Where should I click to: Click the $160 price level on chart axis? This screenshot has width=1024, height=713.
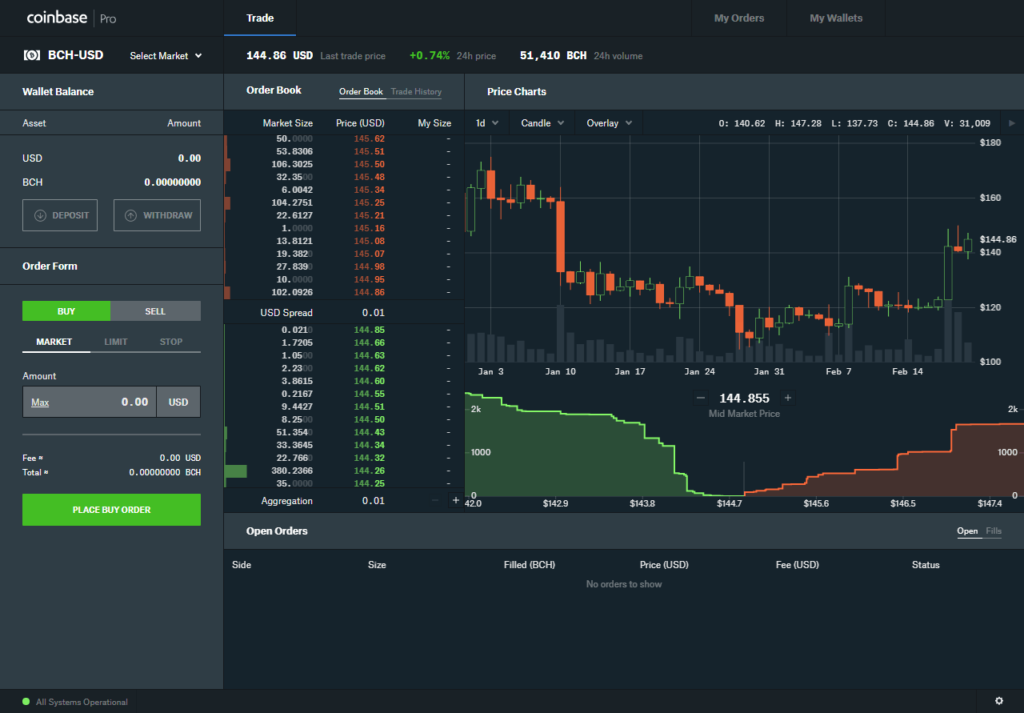pyautogui.click(x=989, y=198)
